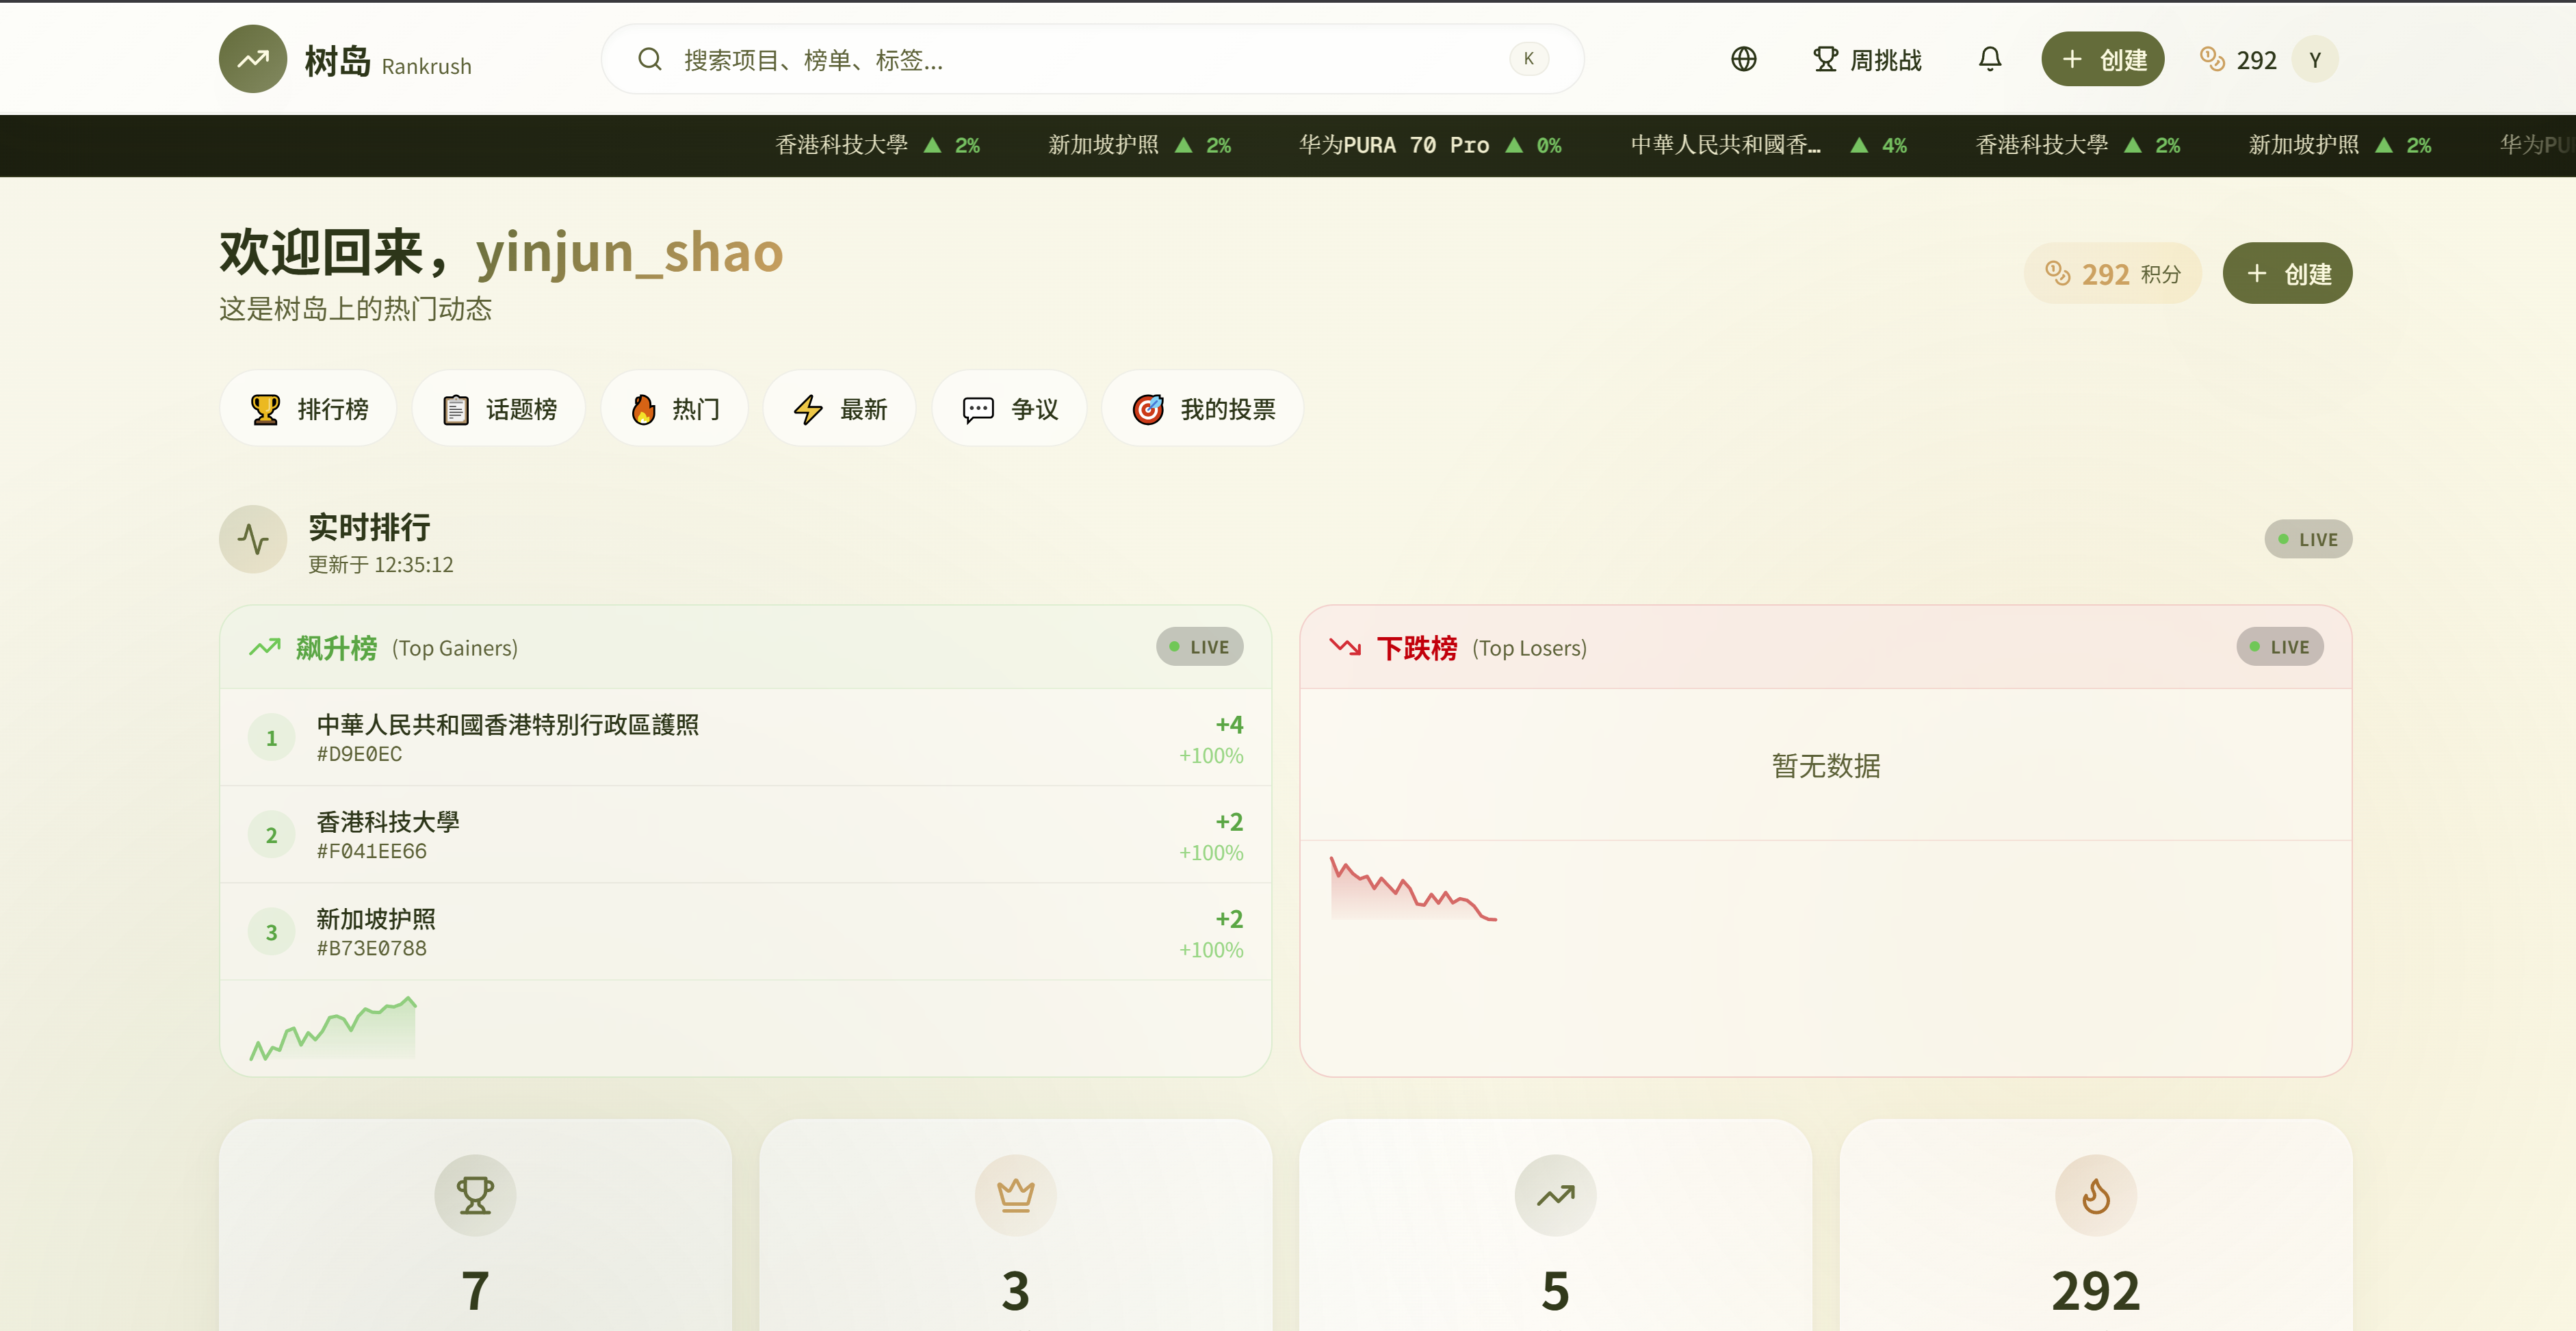
Task: Click the green sparkline chart in 飙升榜
Action: point(333,1028)
